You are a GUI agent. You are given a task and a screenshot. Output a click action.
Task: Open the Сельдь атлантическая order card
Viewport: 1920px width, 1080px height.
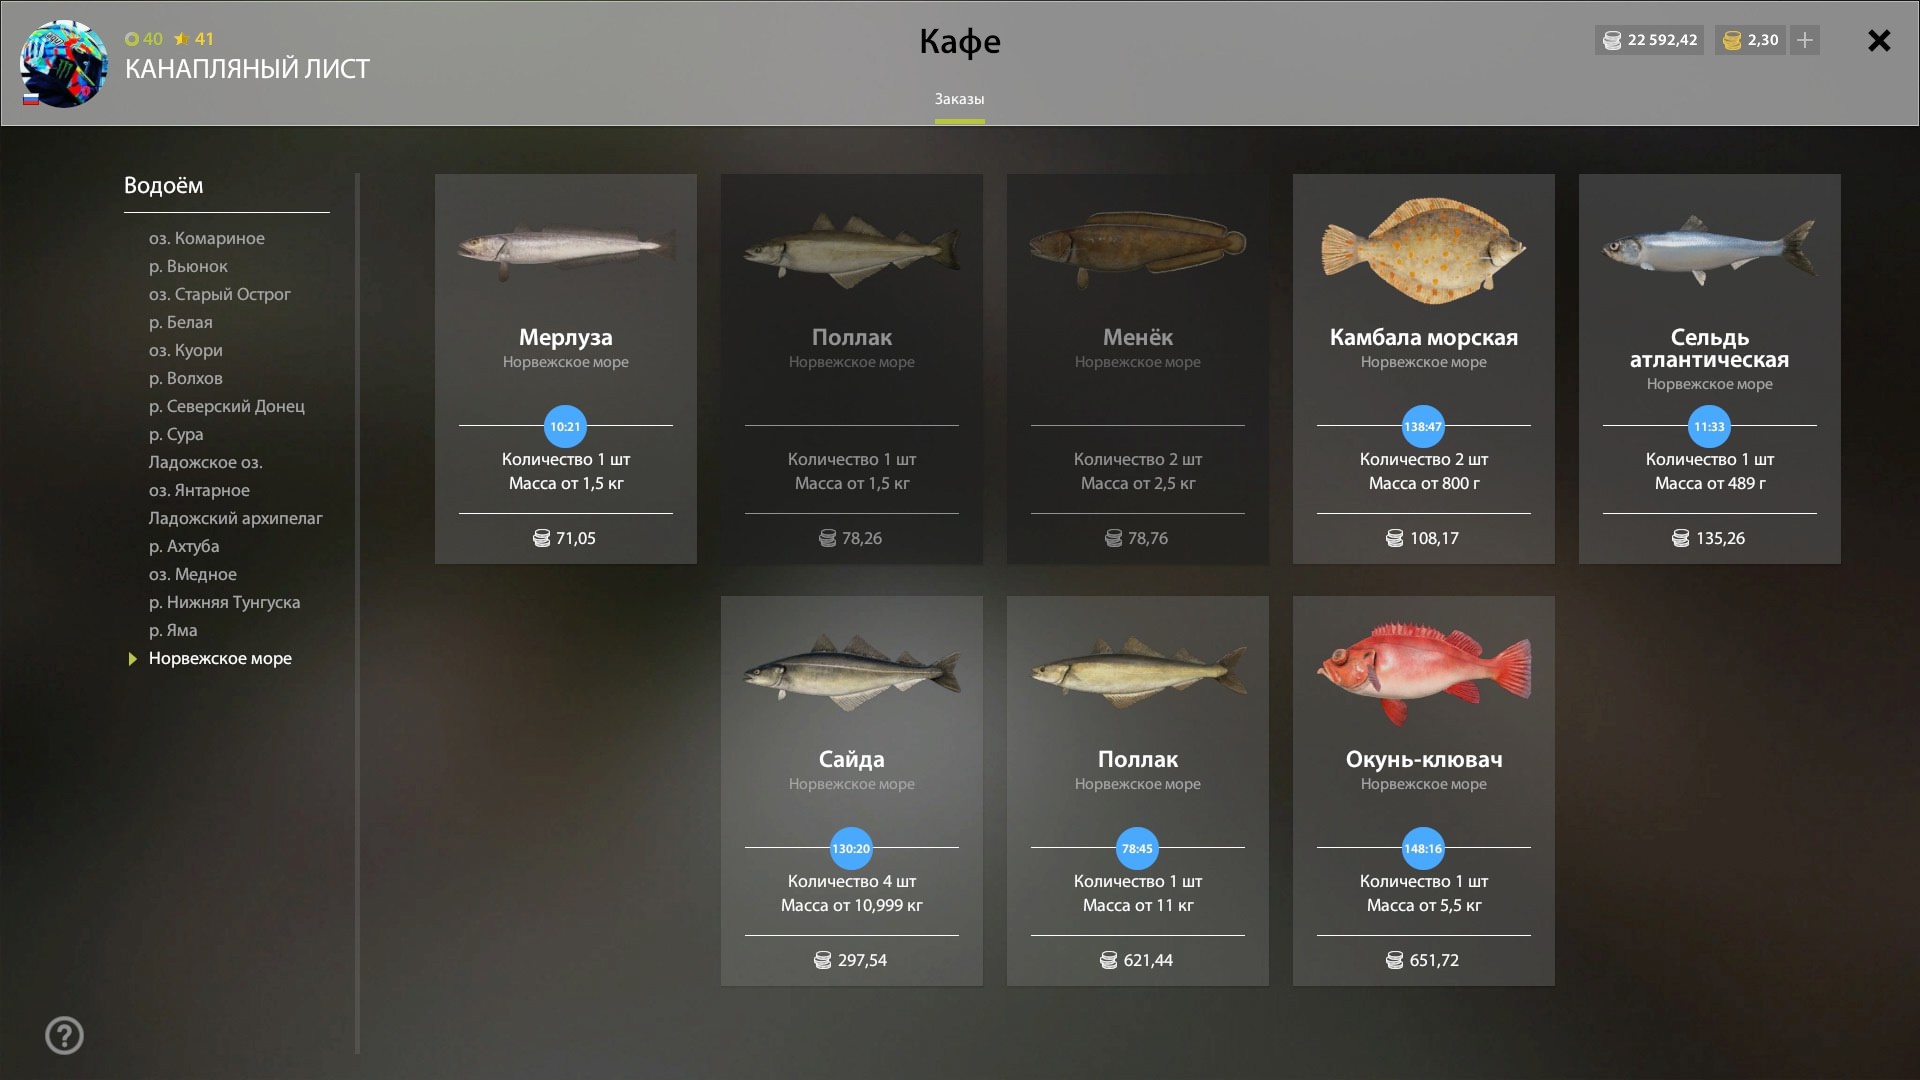point(1709,369)
